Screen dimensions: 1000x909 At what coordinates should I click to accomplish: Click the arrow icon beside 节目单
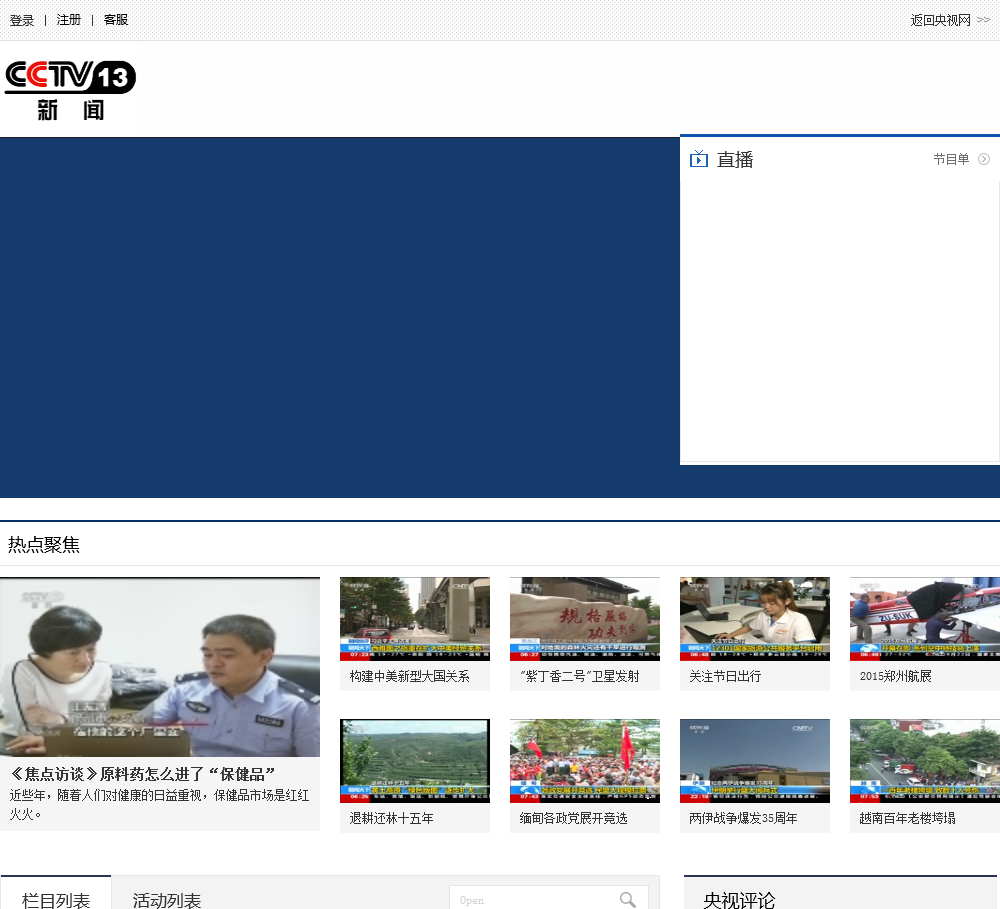point(983,159)
